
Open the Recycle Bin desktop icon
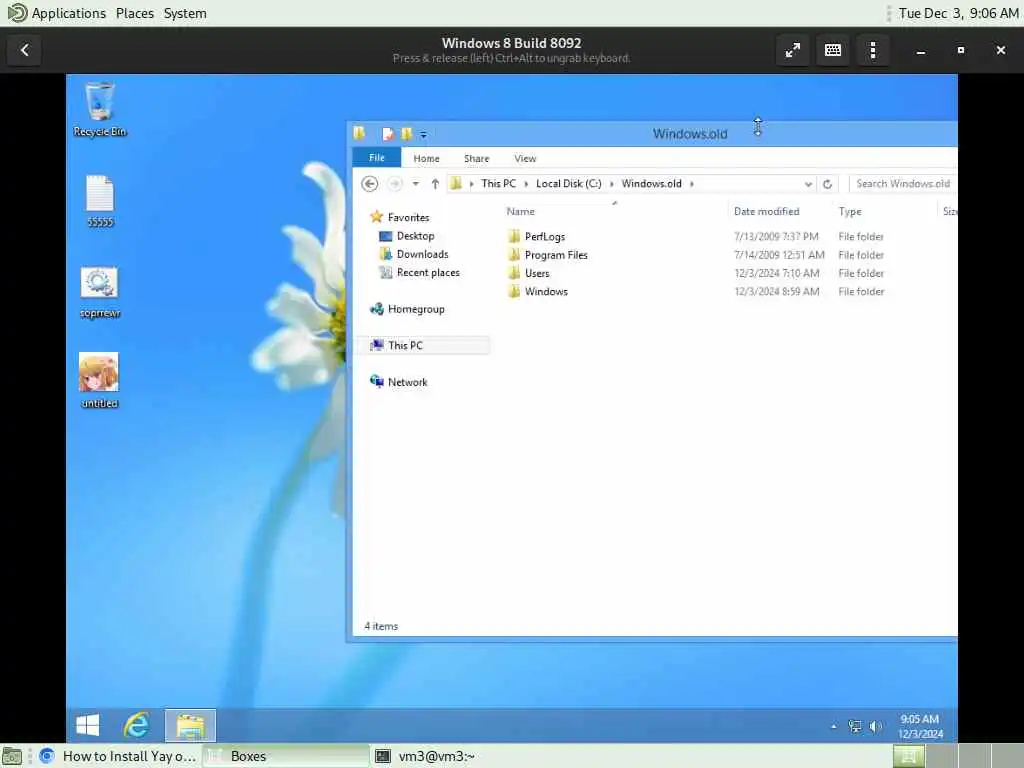pos(99,109)
